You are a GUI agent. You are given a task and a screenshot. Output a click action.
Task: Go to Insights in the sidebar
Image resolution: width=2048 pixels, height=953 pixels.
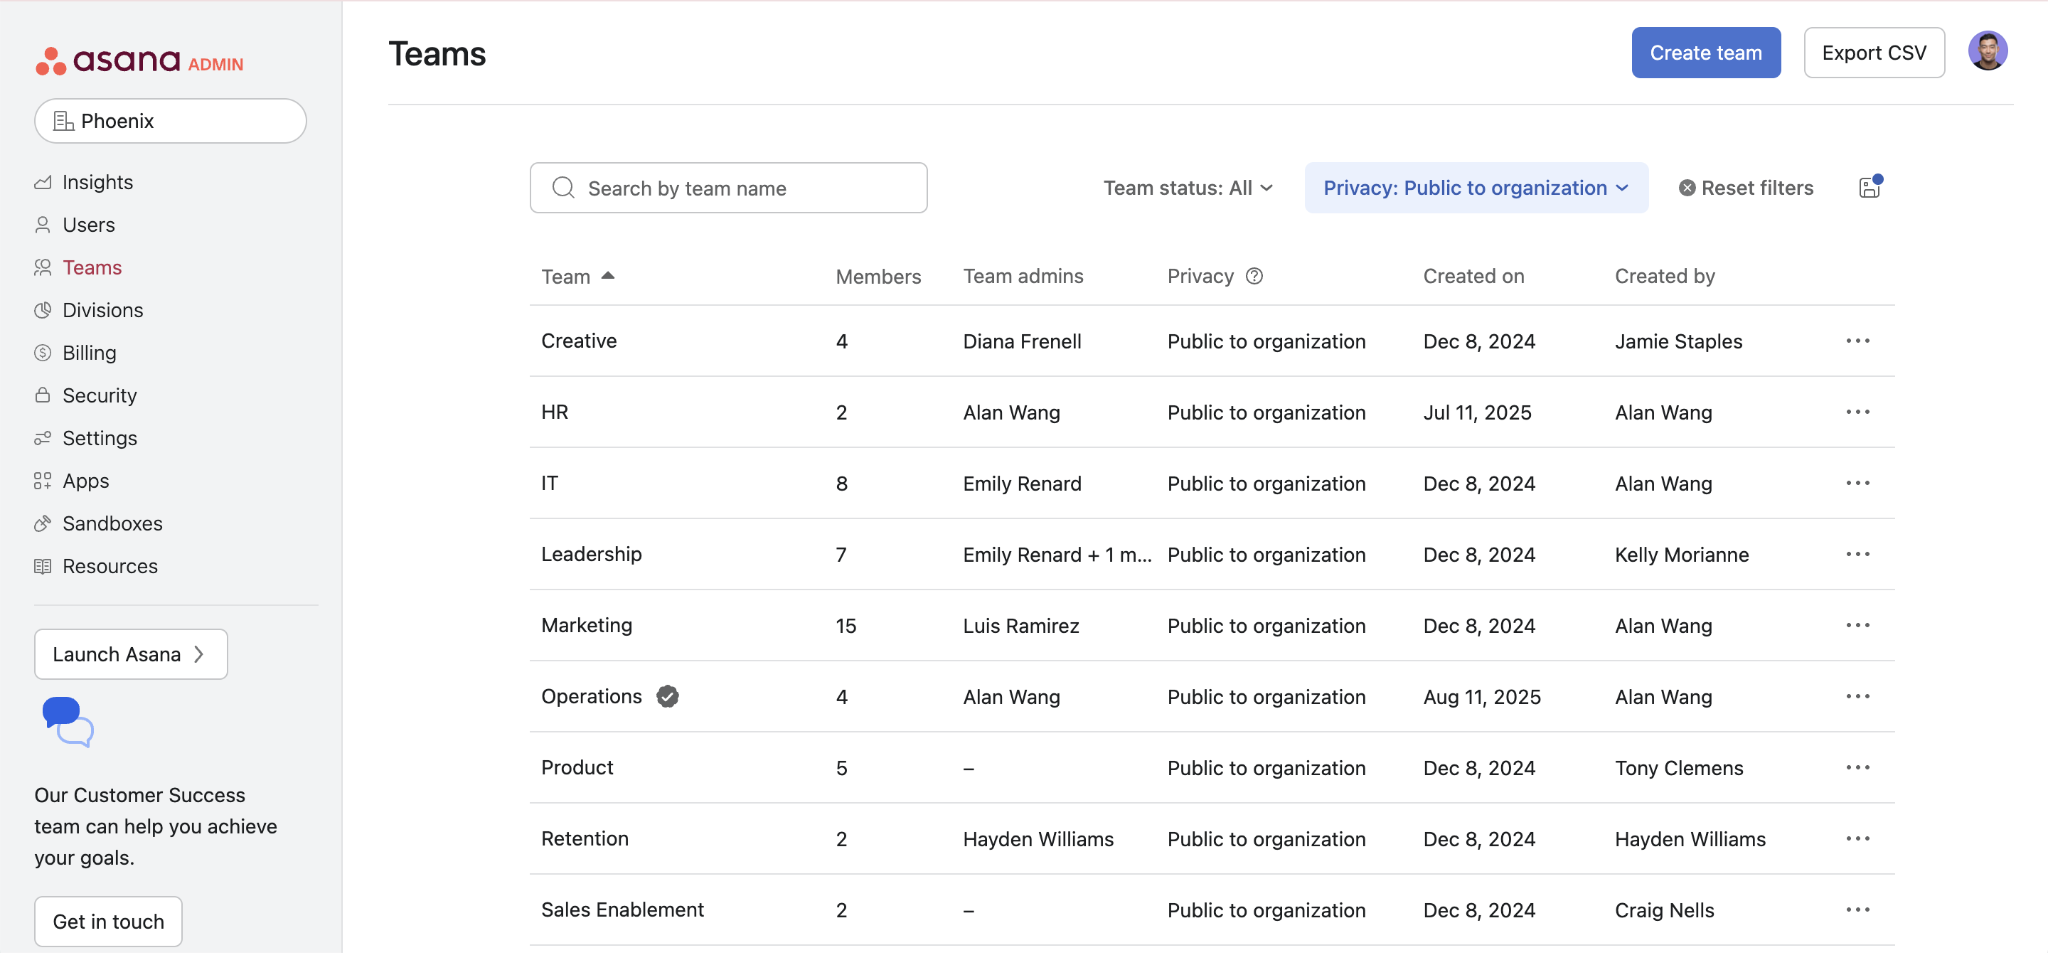tap(98, 182)
